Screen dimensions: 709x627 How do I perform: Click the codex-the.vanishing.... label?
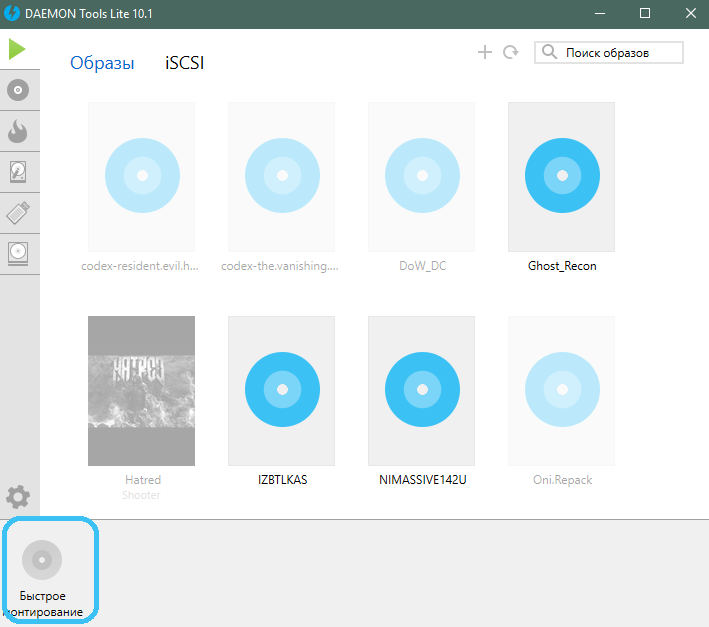pyautogui.click(x=280, y=266)
